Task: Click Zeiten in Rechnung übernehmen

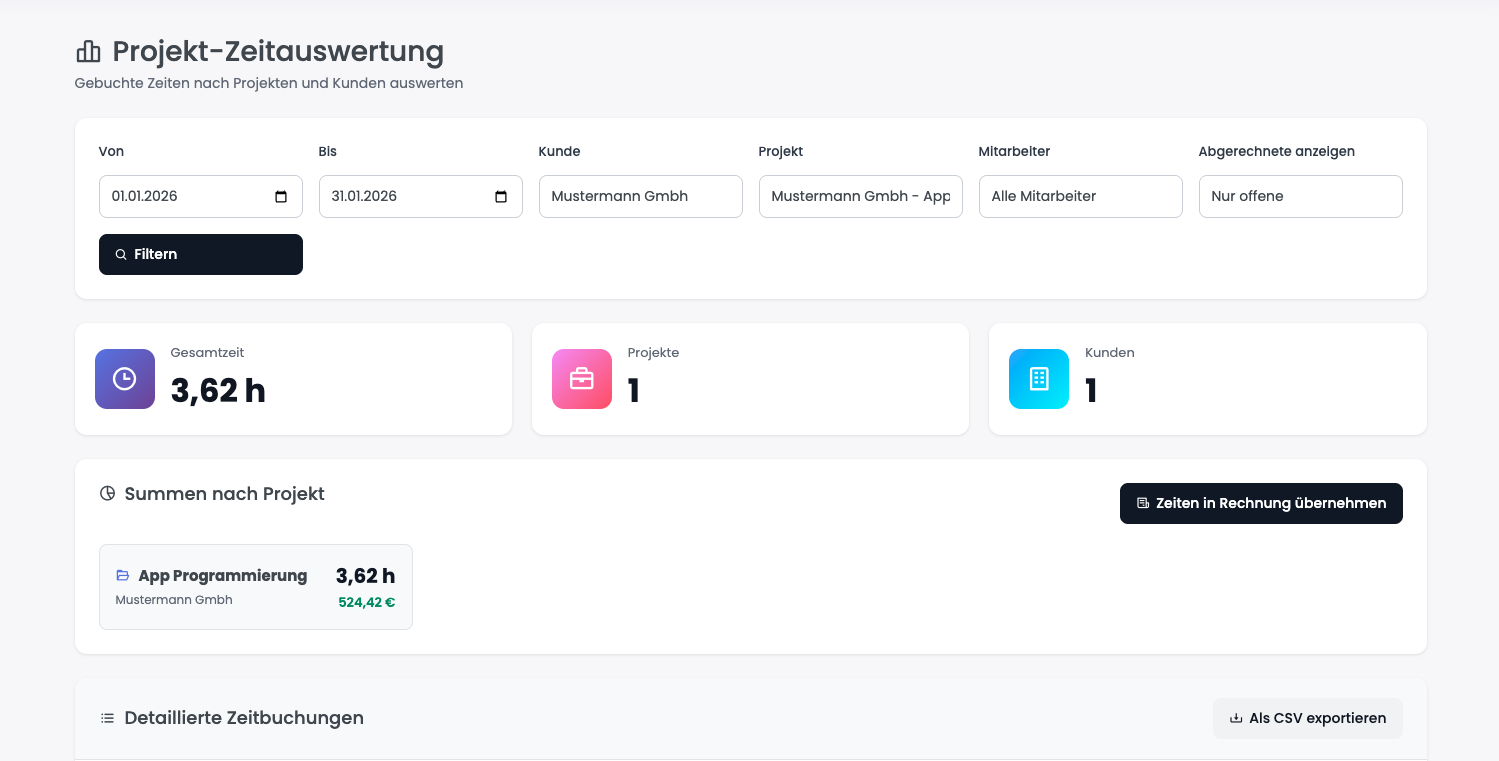Action: pos(1261,503)
